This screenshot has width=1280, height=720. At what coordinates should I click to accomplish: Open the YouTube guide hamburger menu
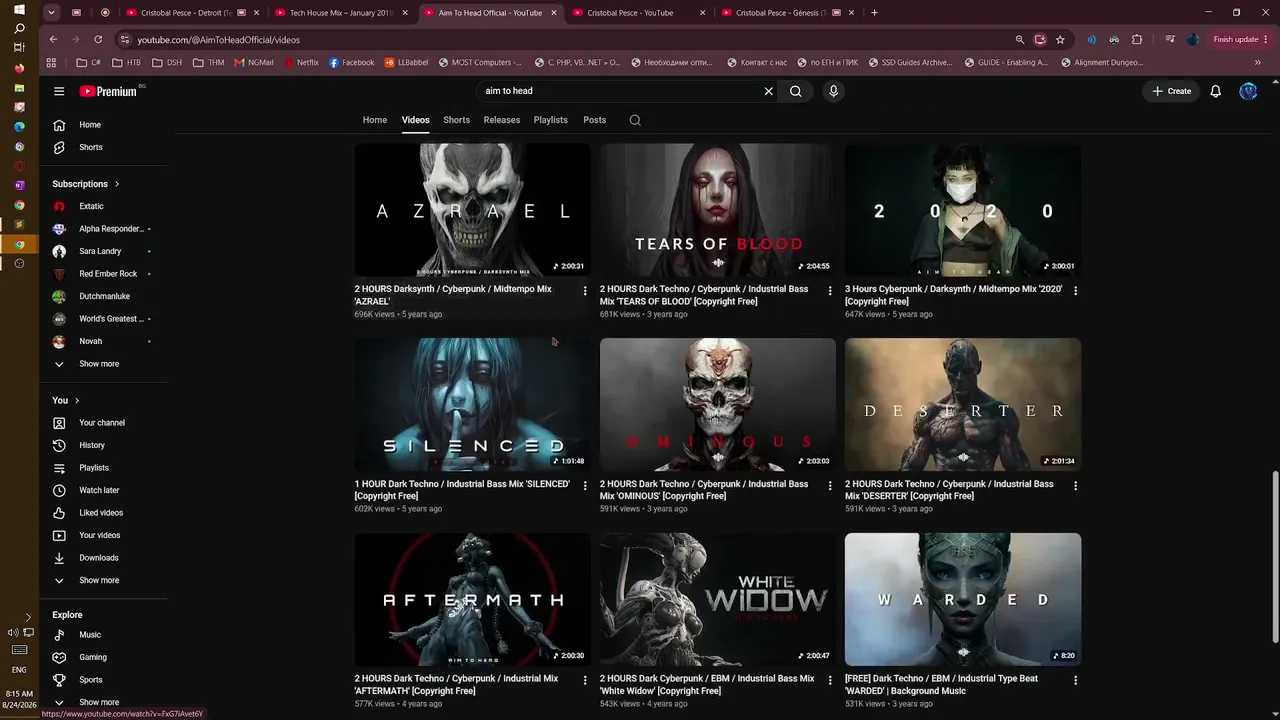click(59, 91)
